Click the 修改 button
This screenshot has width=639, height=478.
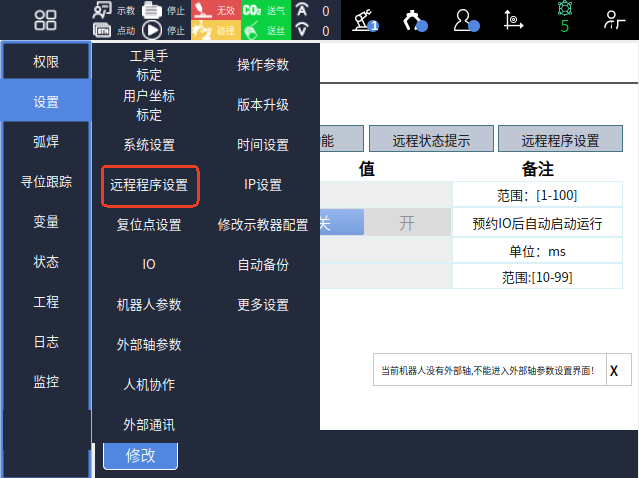tap(140, 456)
